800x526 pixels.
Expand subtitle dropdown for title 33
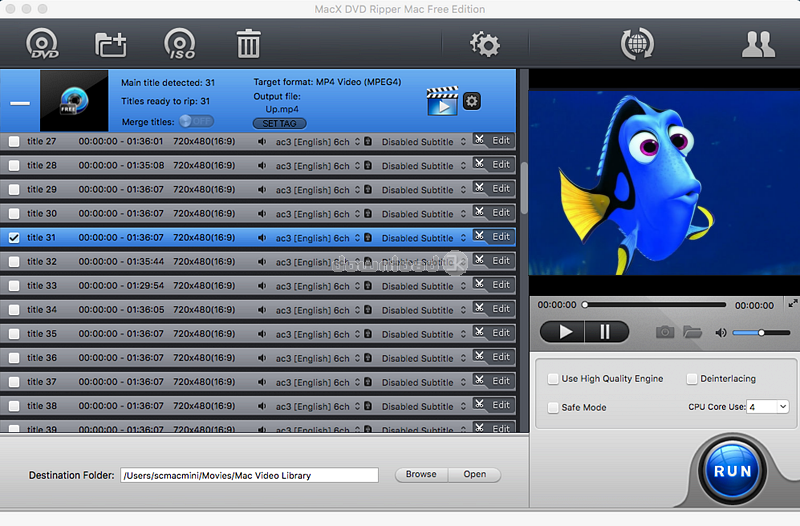[463, 286]
